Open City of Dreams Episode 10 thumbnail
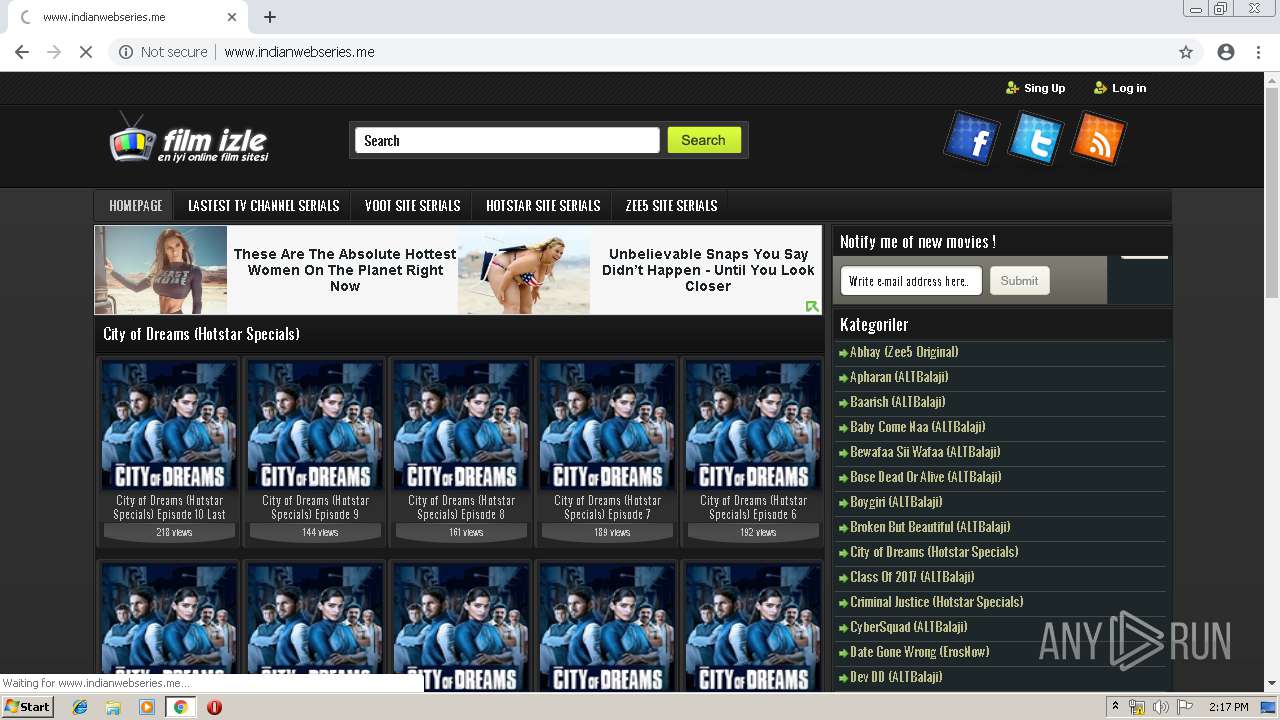Screen dimensions: 1280x720 coord(170,424)
